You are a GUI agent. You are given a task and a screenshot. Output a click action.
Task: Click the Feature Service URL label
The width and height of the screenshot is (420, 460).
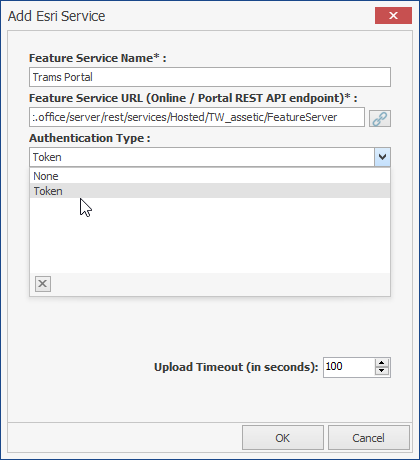point(193,98)
